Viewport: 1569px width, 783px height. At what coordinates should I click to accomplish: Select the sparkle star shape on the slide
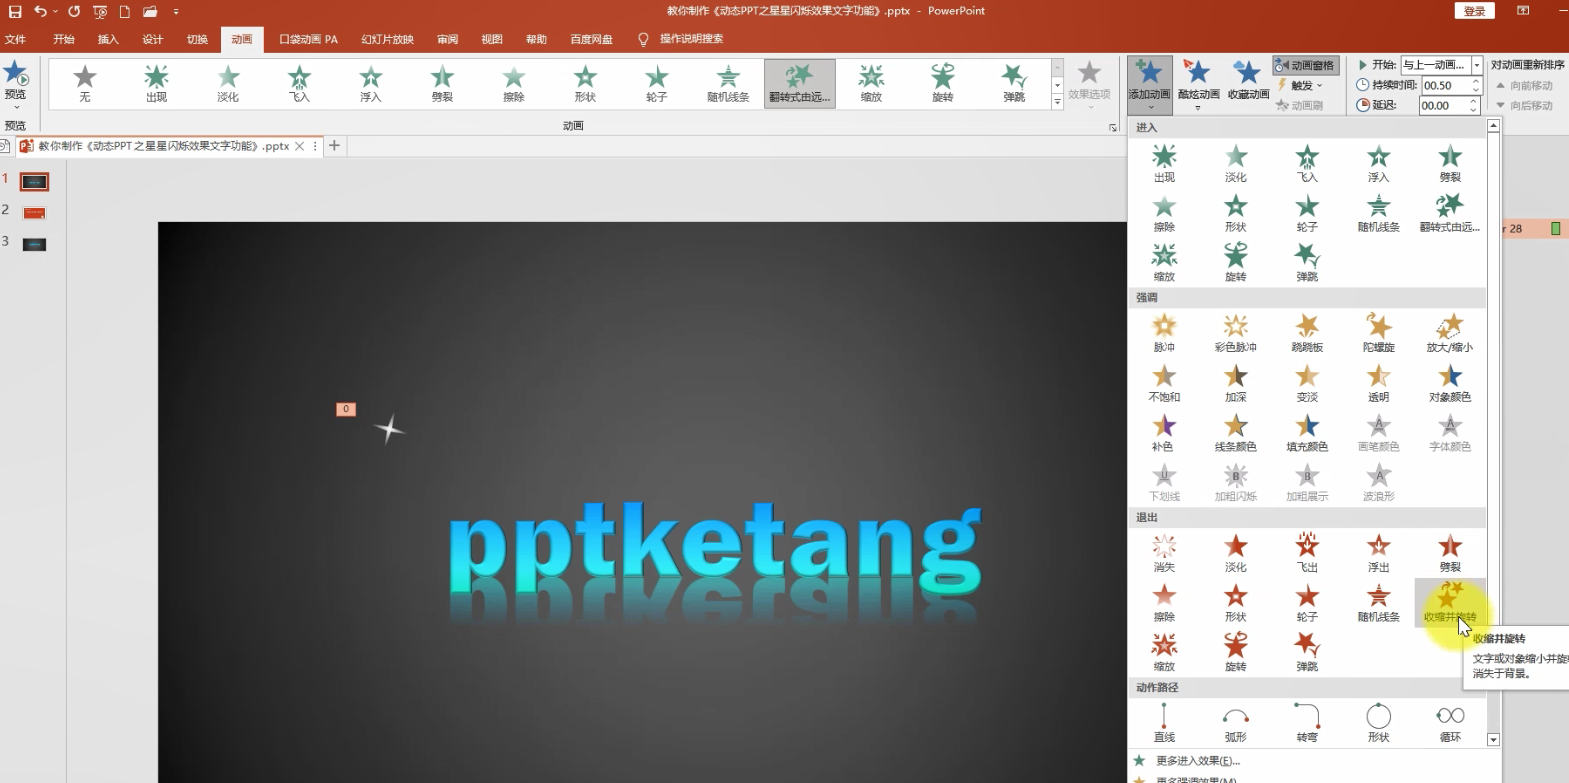(389, 430)
